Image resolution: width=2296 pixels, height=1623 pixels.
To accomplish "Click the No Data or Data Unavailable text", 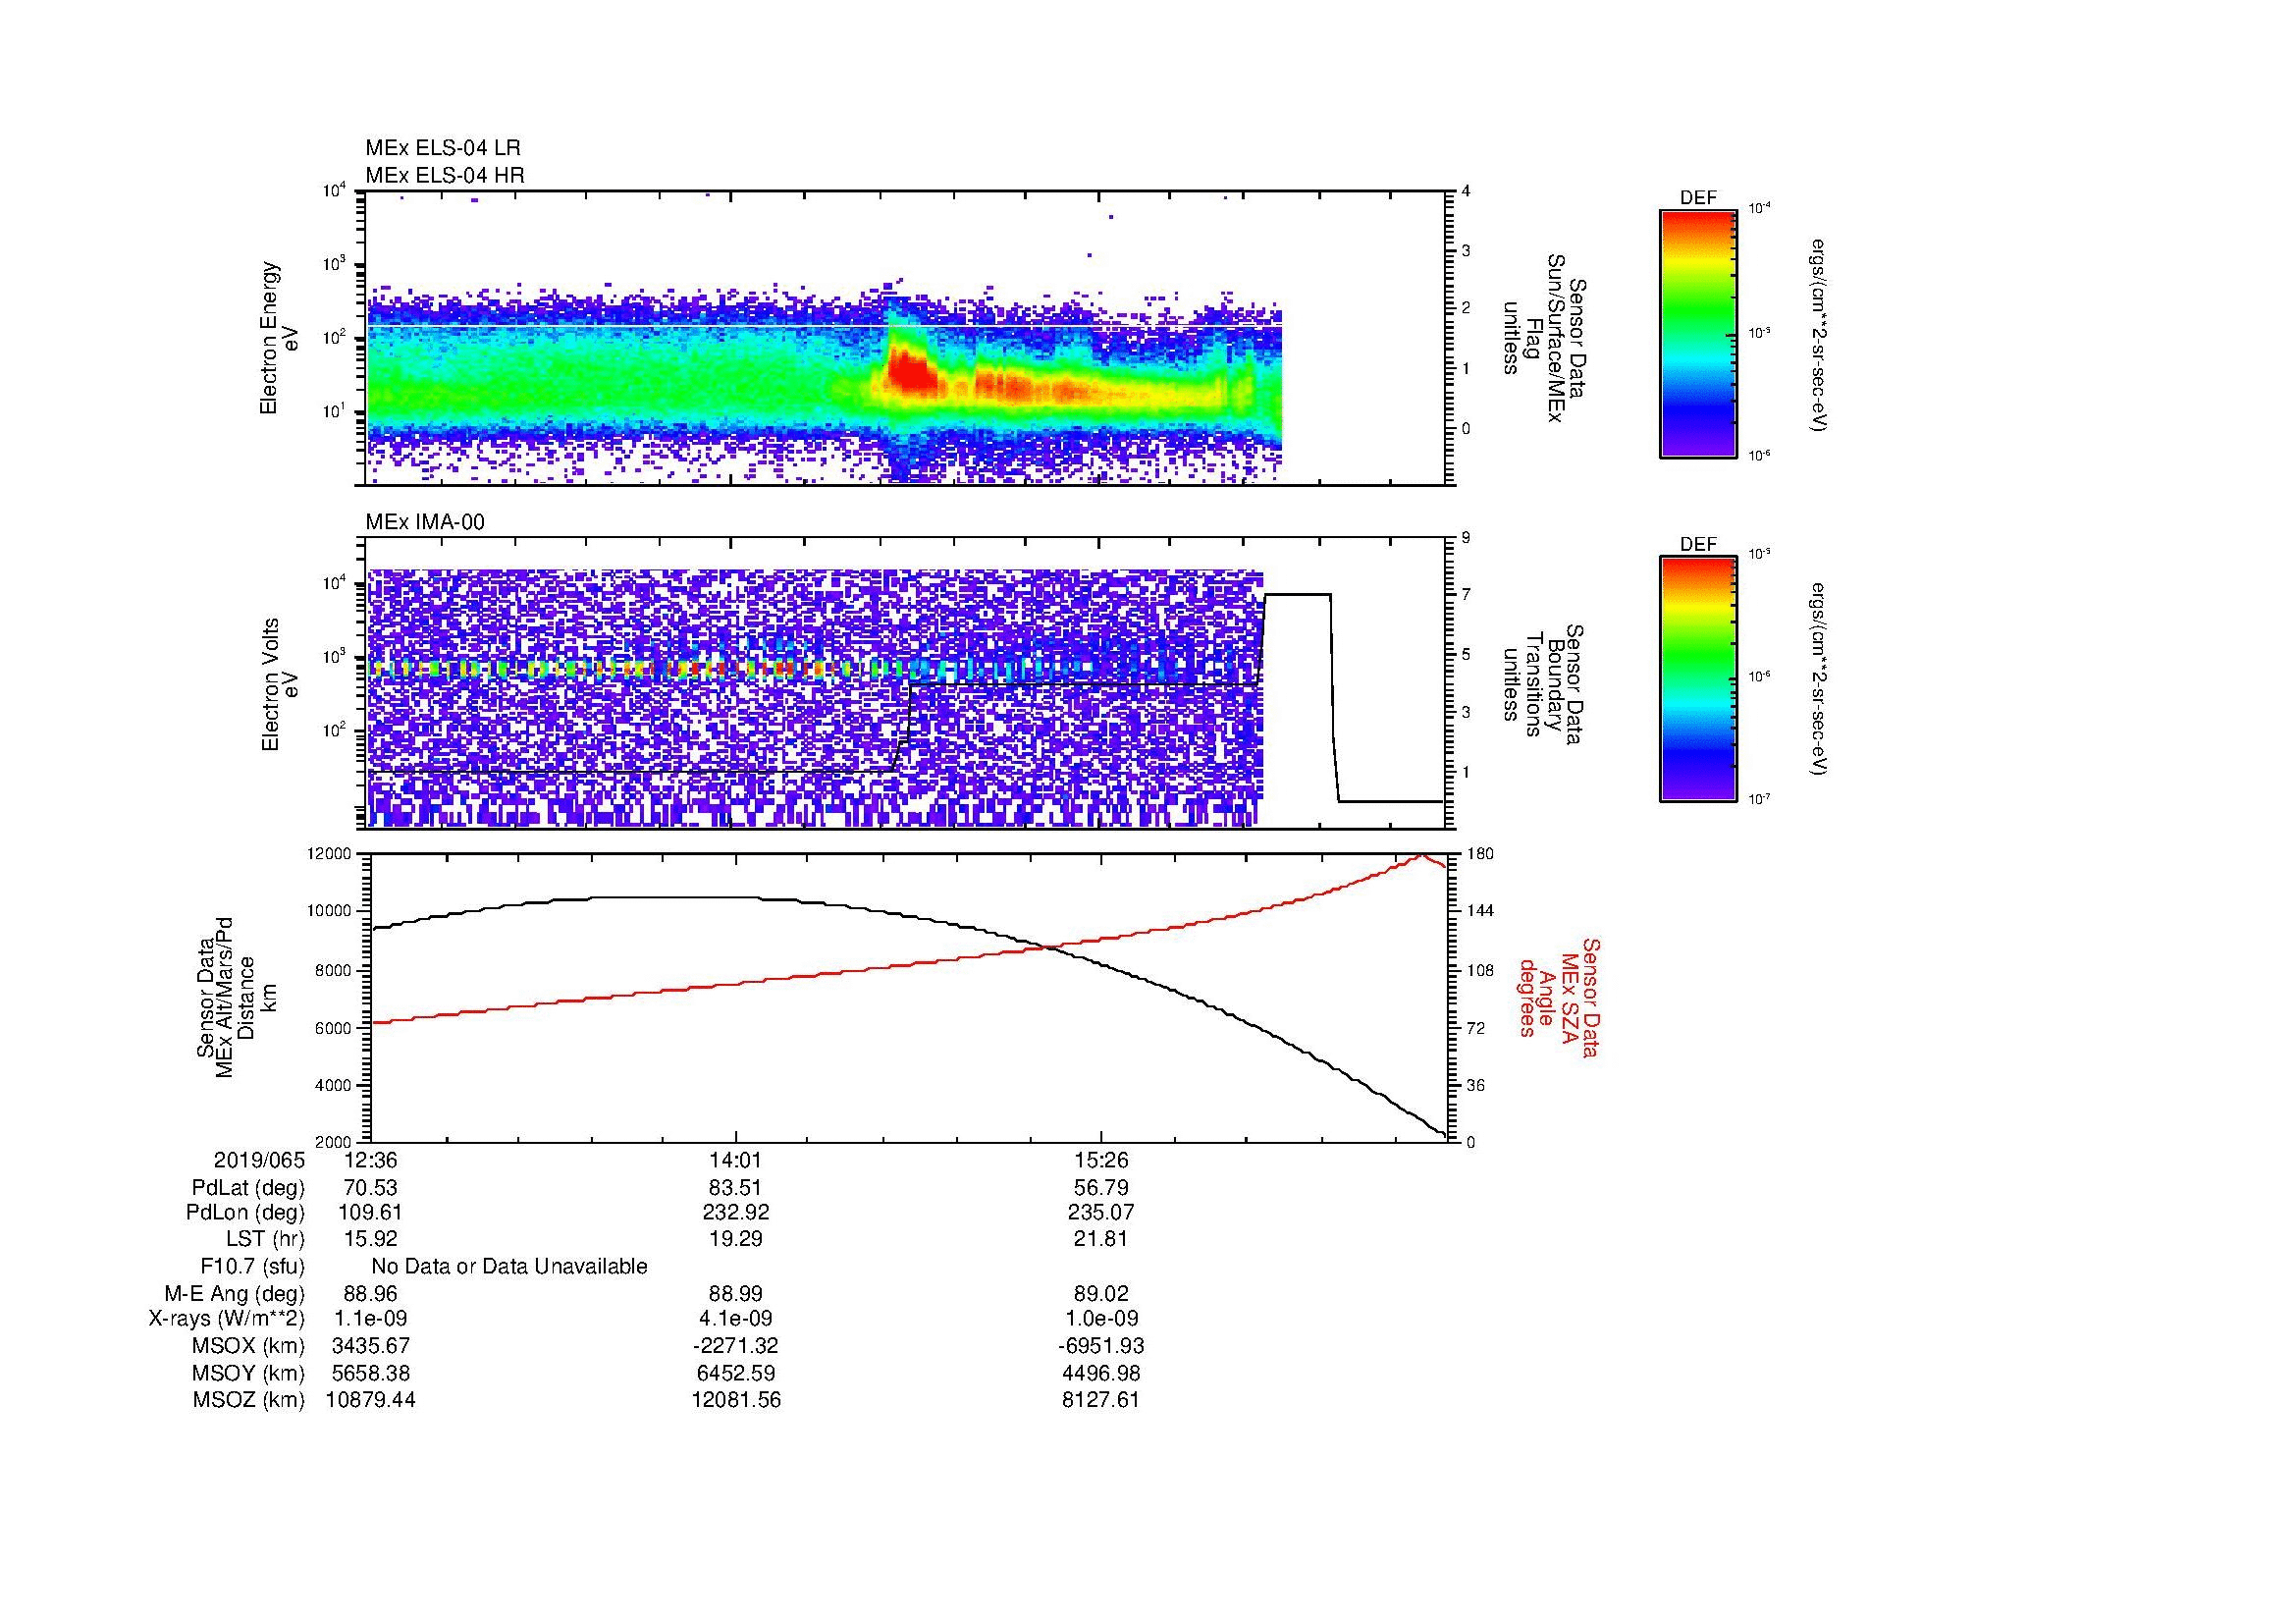I will [x=509, y=1267].
